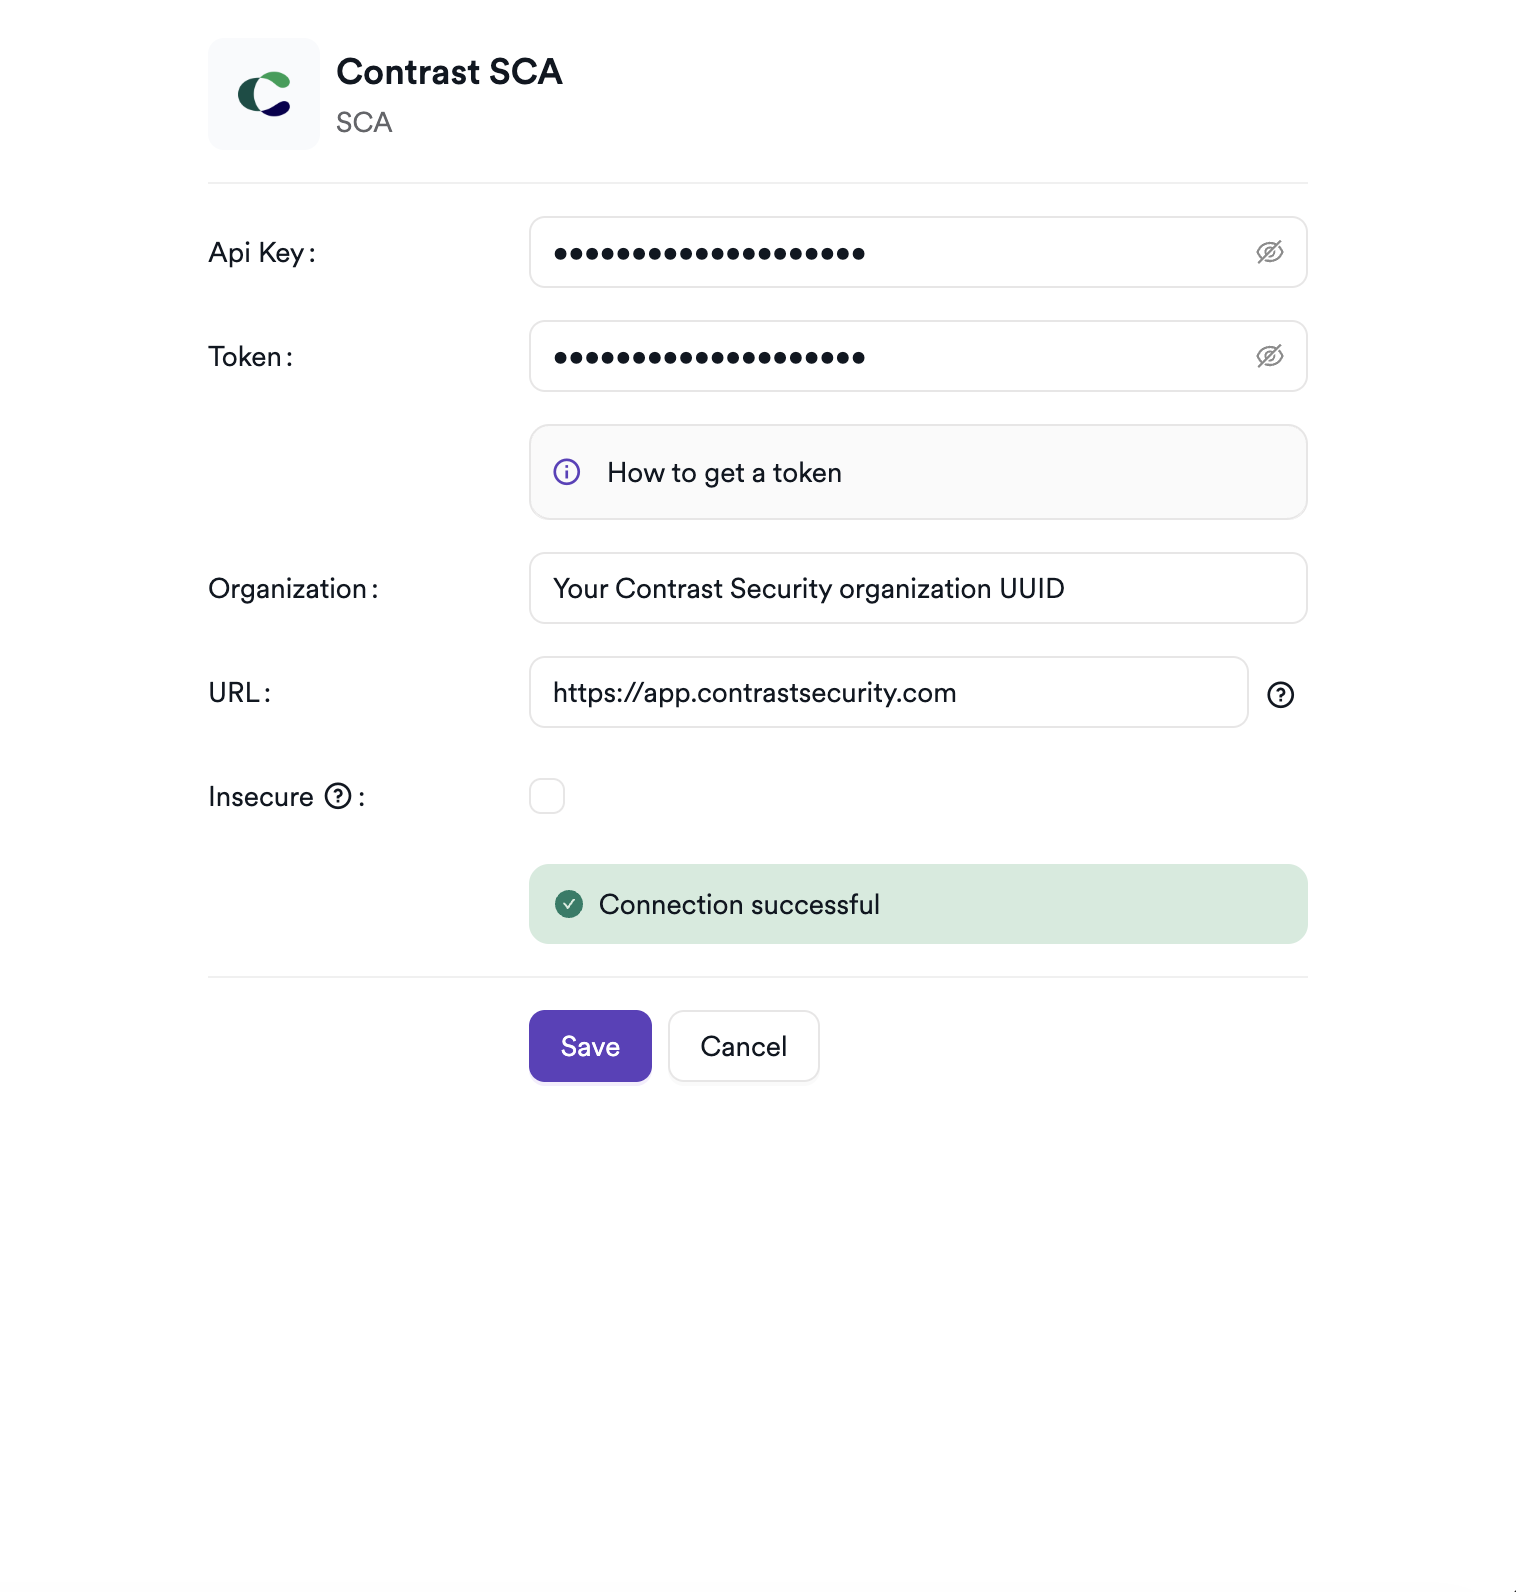Click the Organization field label
The image size is (1516, 1592).
(288, 589)
